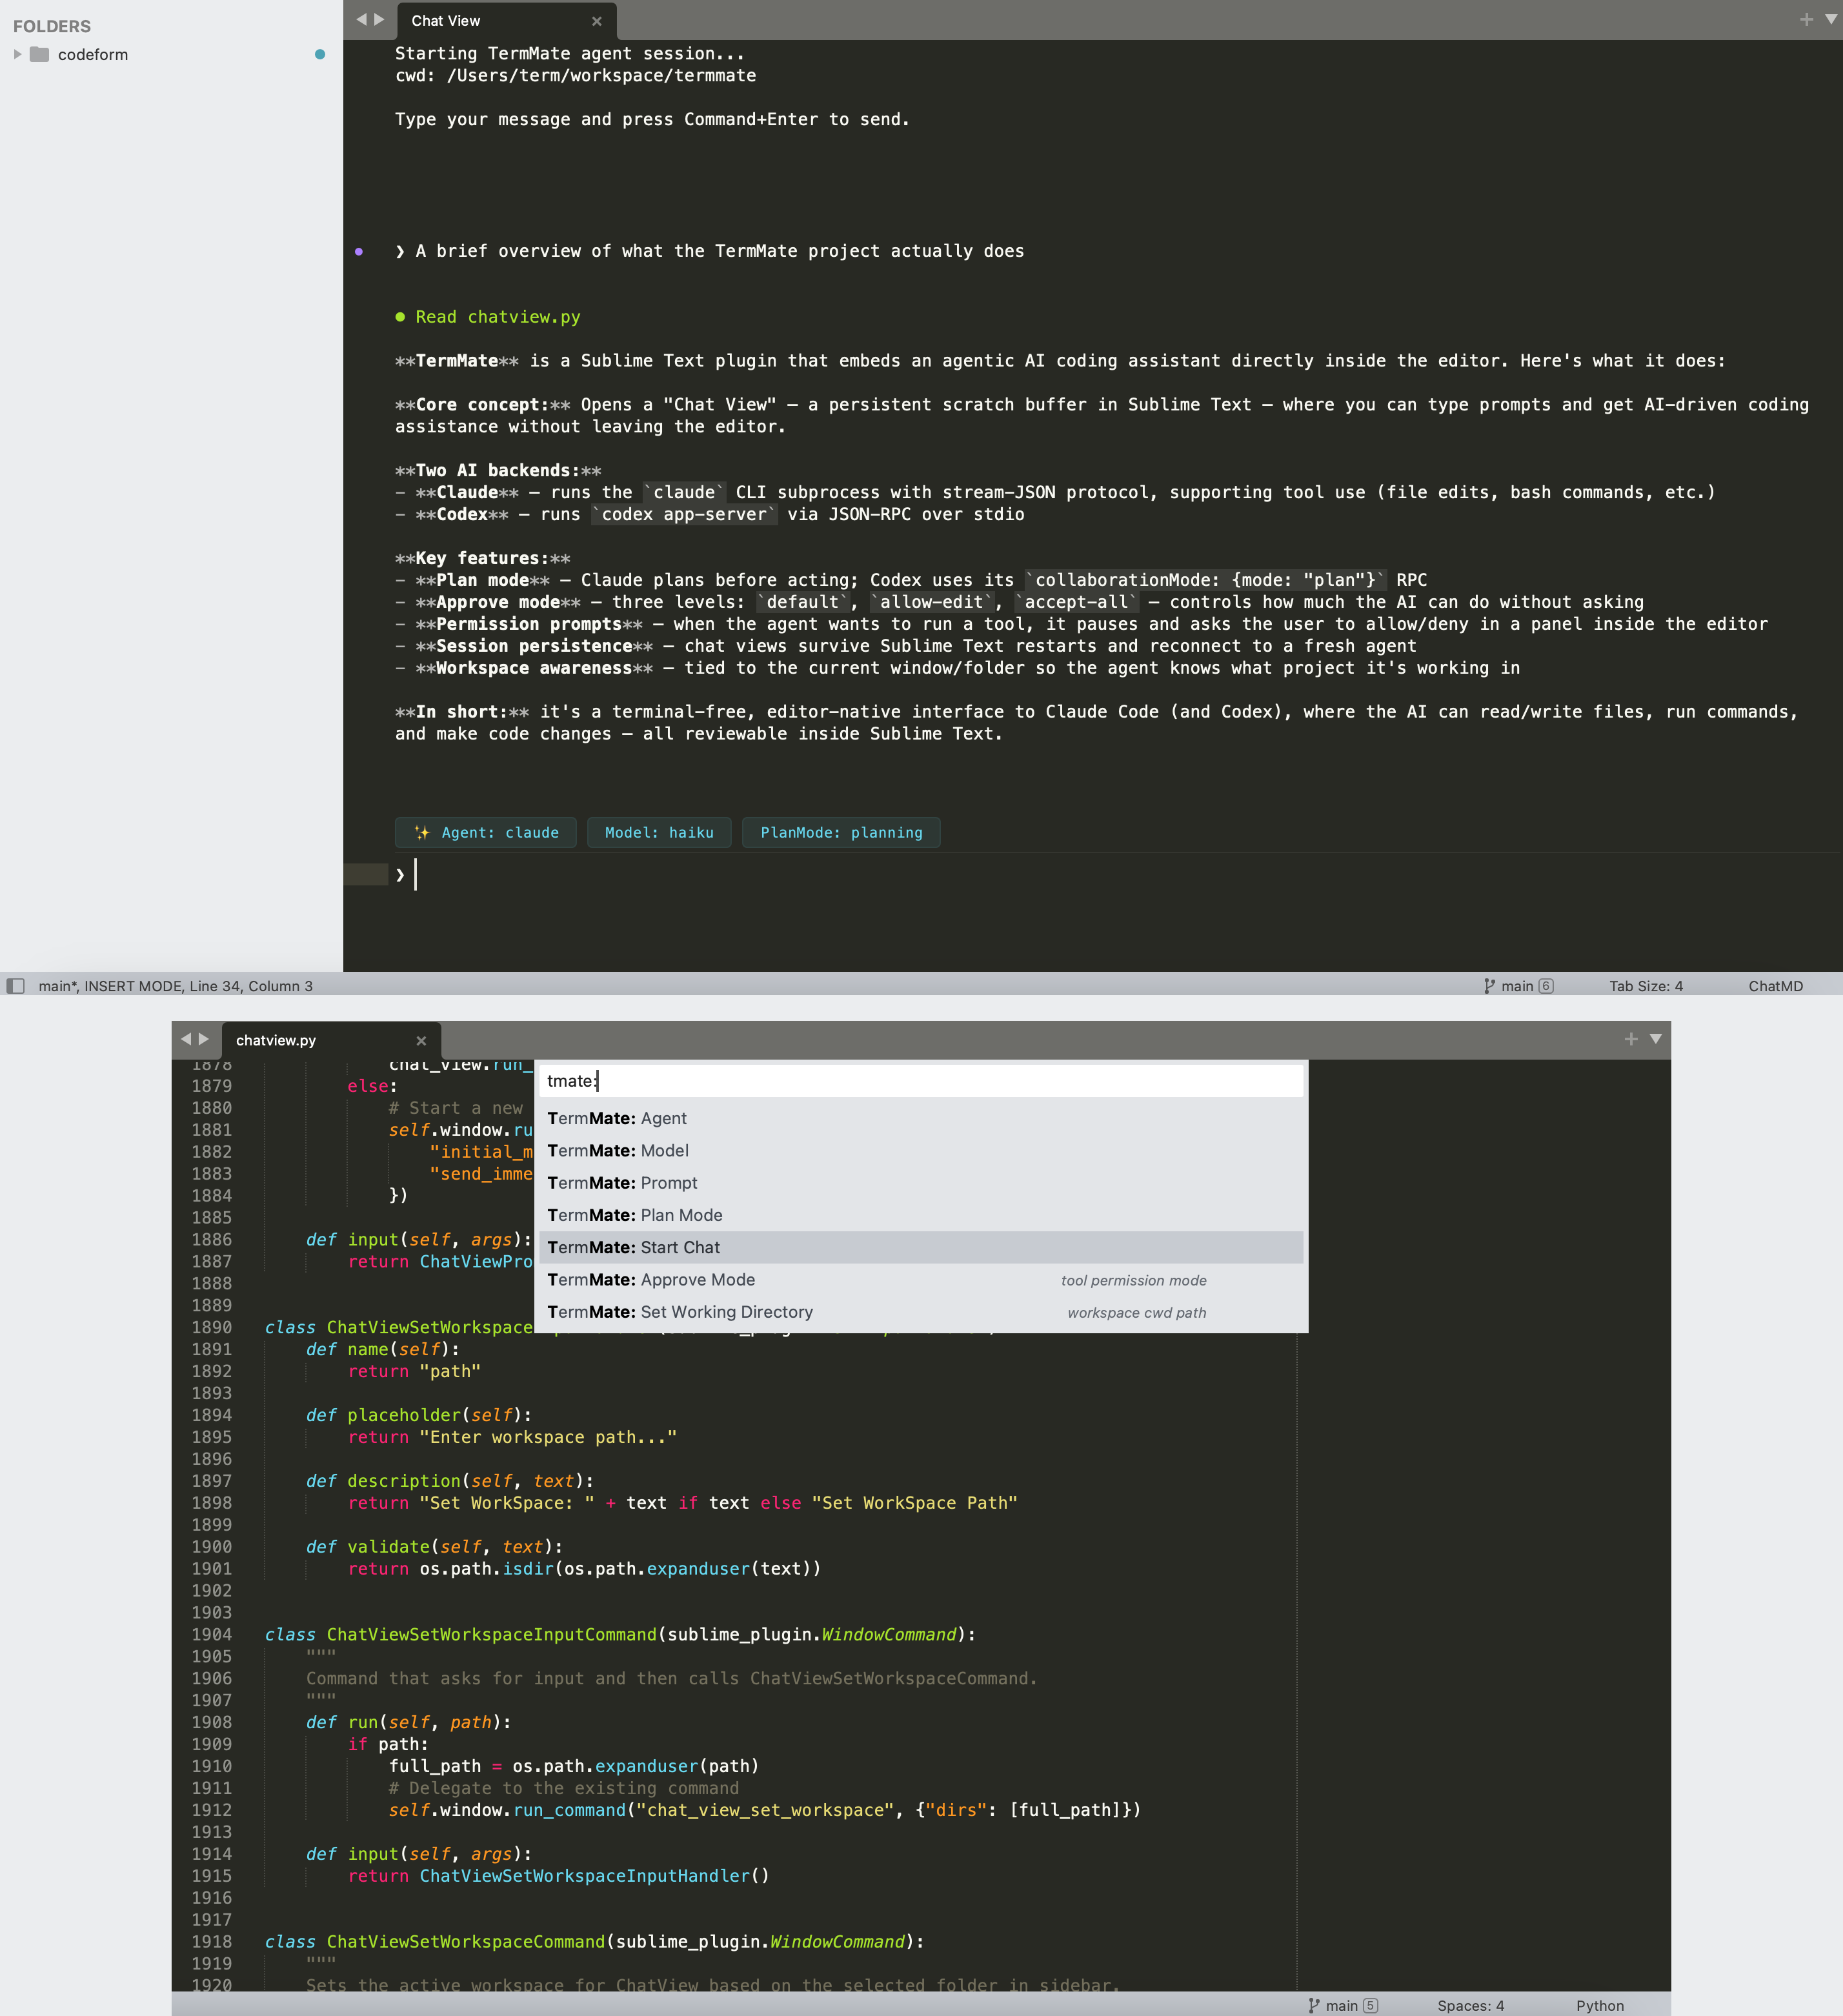Toggle the sidebar with the status bar icon
This screenshot has width=1843, height=2016.
15,986
